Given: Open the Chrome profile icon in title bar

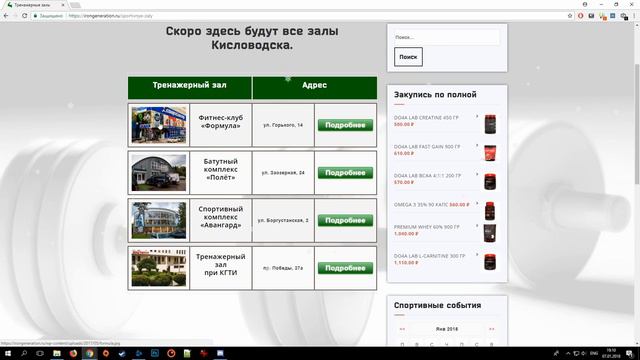Looking at the screenshot, I should [x=585, y=4].
